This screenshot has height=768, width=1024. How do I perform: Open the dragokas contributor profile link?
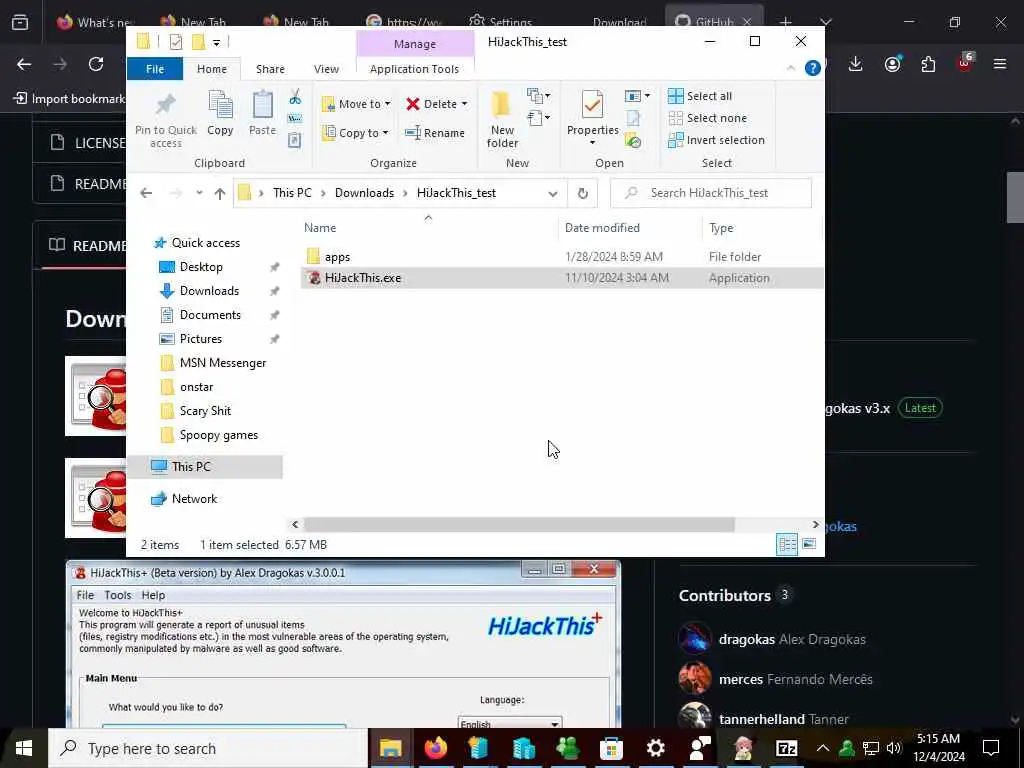click(x=746, y=639)
